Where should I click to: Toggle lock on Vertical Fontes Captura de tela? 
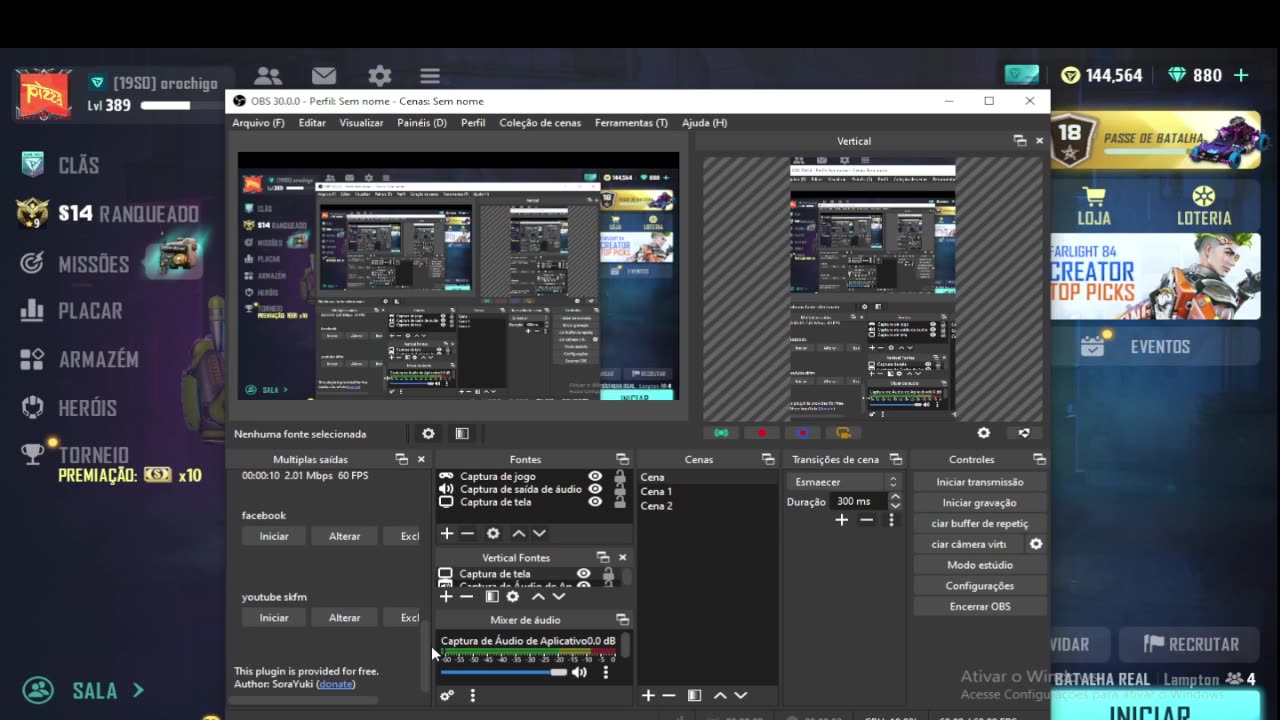(608, 574)
